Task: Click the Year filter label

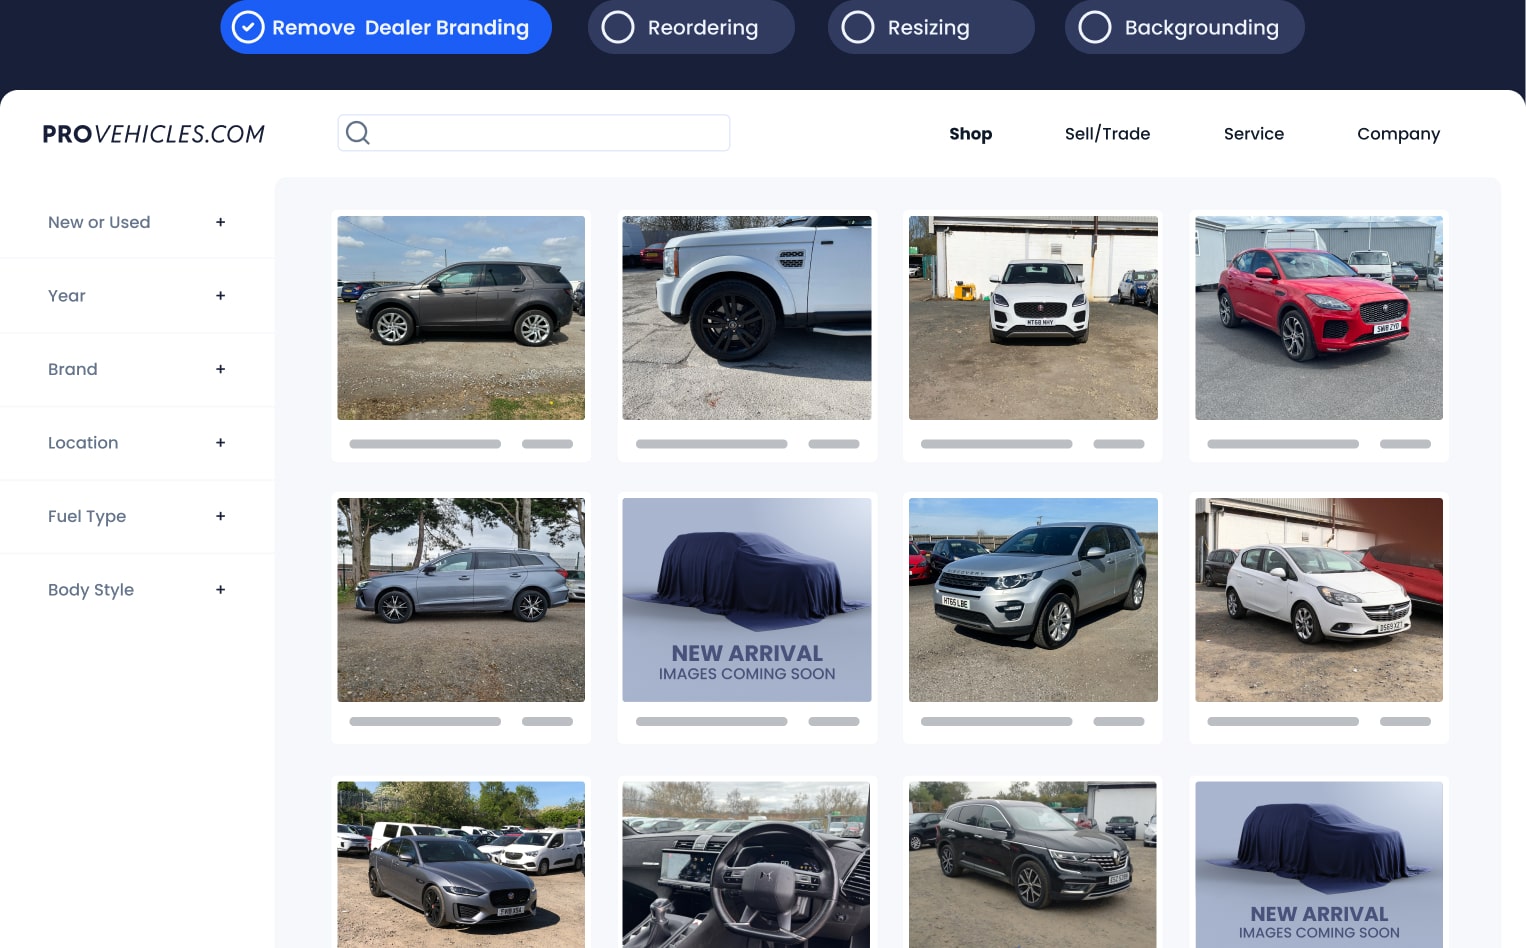Action: pos(67,296)
